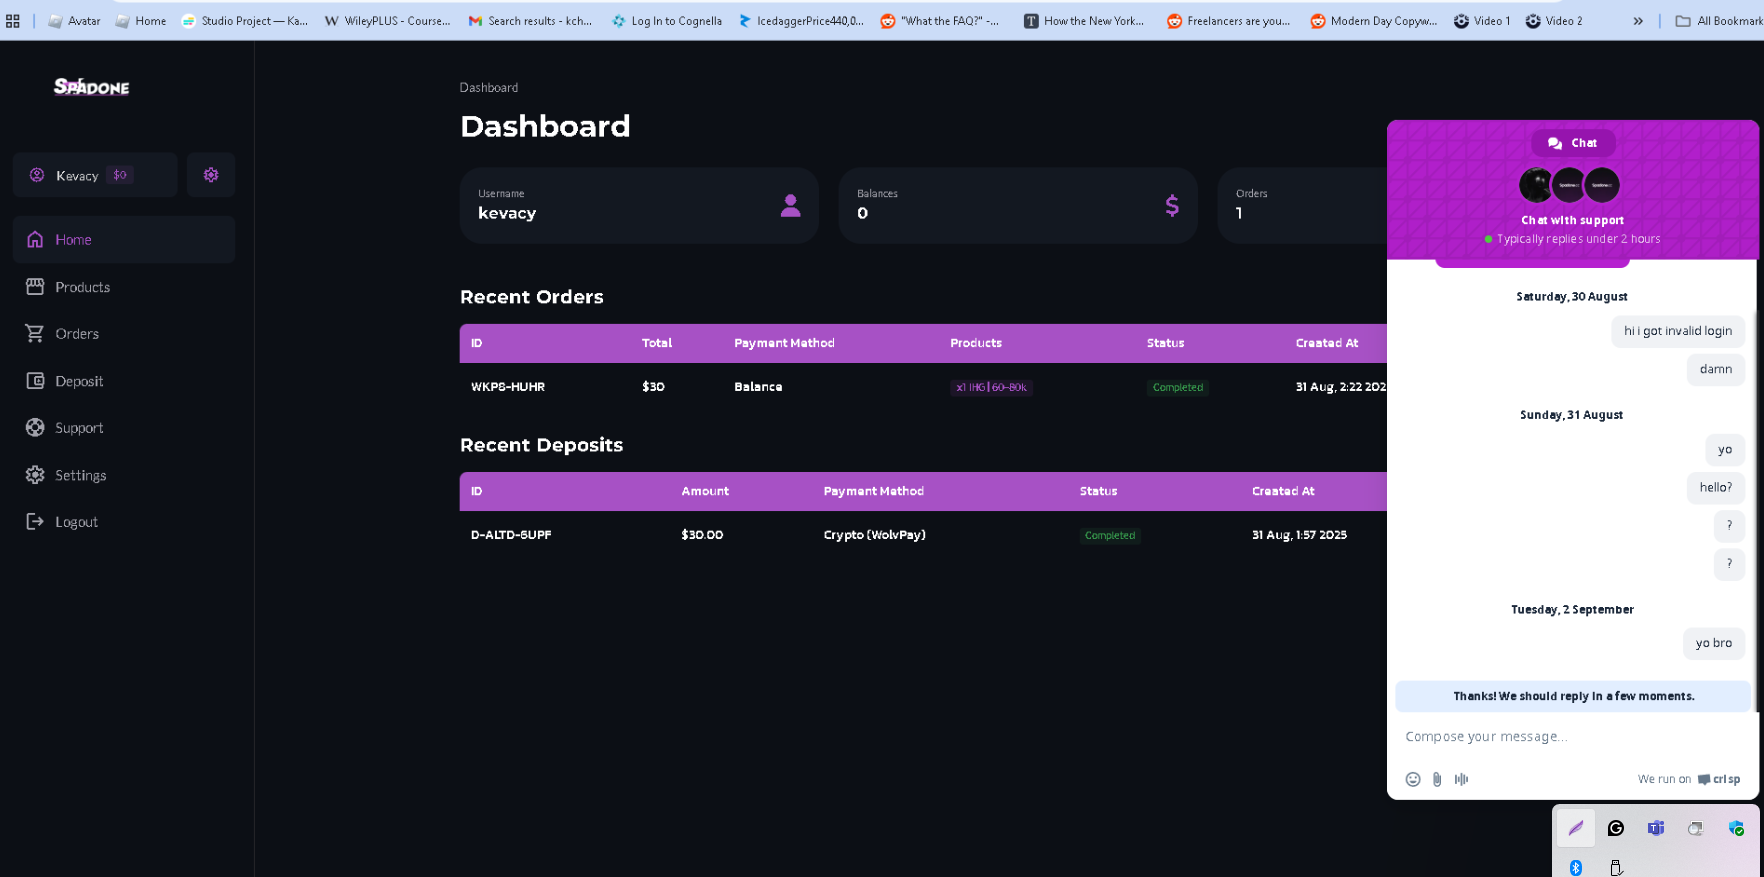Screen dimensions: 1764x877
Task: Click the Products storefront icon
Action: click(x=35, y=286)
